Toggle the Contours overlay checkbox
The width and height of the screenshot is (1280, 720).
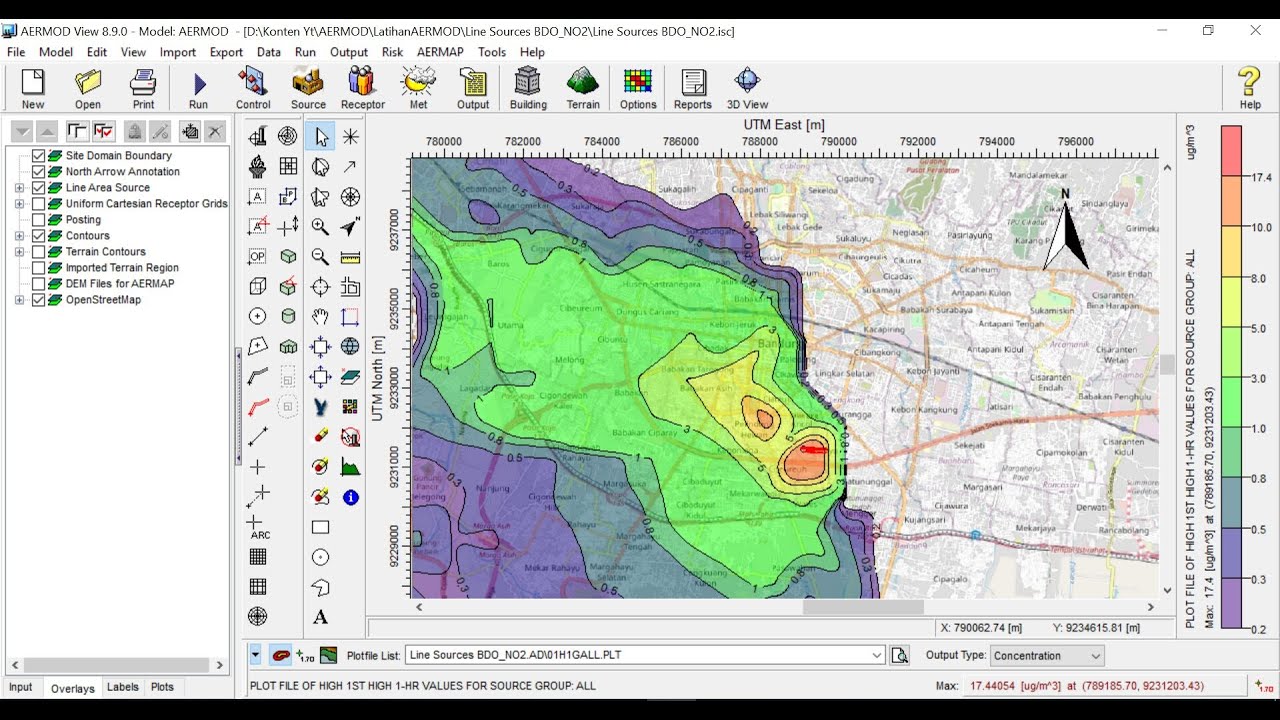[x=39, y=236]
